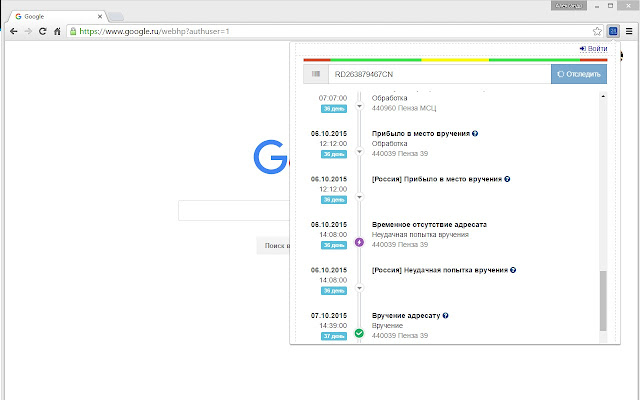The height and width of the screenshot is (400, 640).
Task: Toggle the parcel tracking extension icon
Action: pyautogui.click(x=613, y=31)
